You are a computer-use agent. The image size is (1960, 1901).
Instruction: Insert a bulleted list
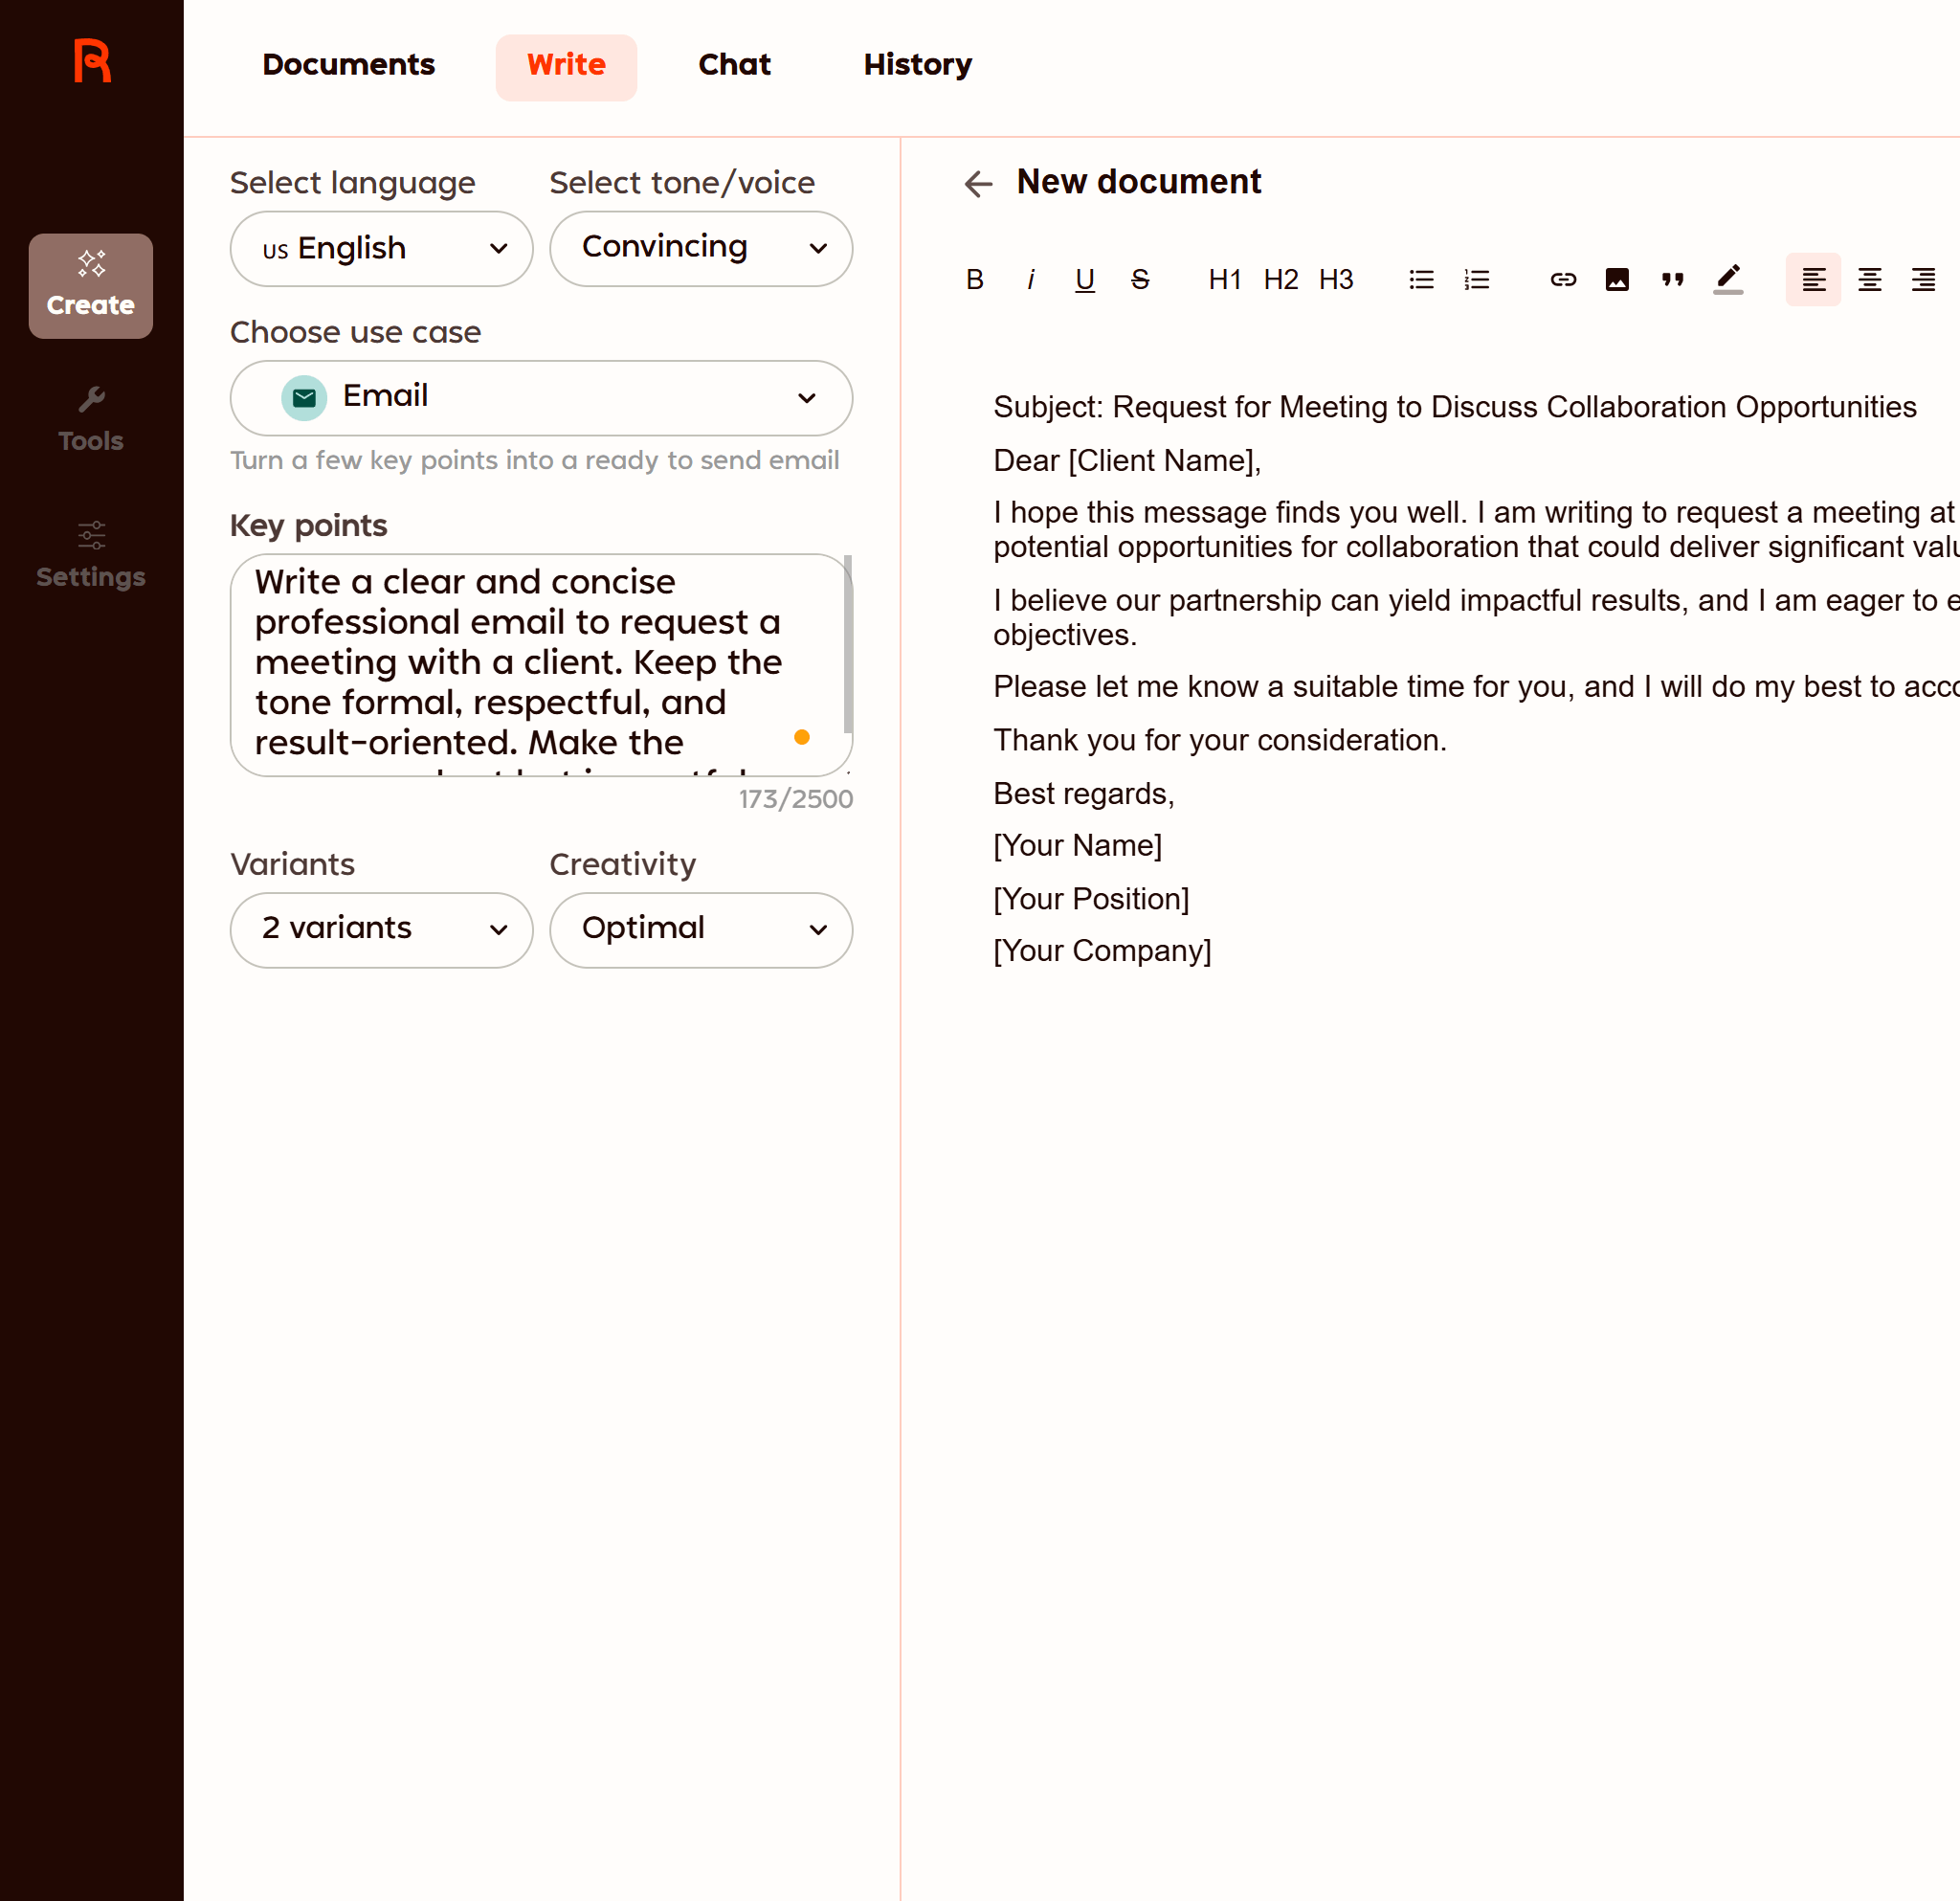[x=1421, y=280]
